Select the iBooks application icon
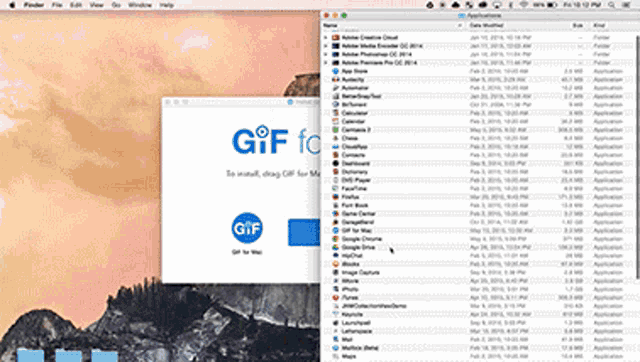 pos(336,264)
